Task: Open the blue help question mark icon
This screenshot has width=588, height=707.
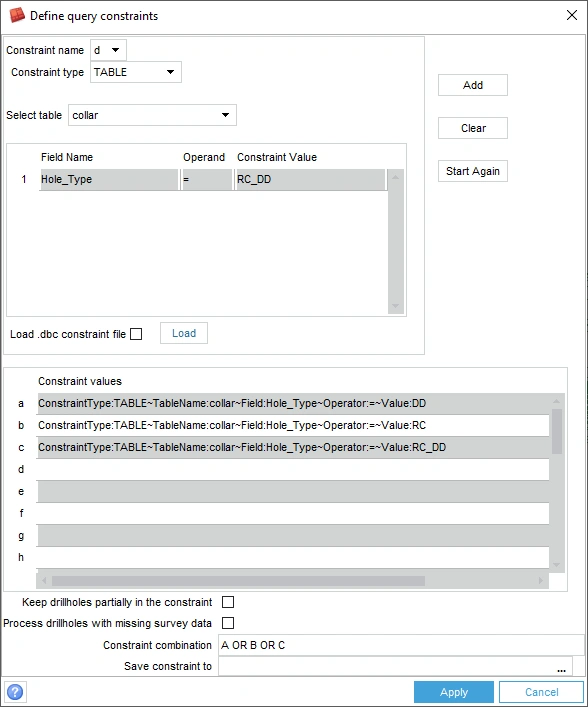Action: click(15, 692)
